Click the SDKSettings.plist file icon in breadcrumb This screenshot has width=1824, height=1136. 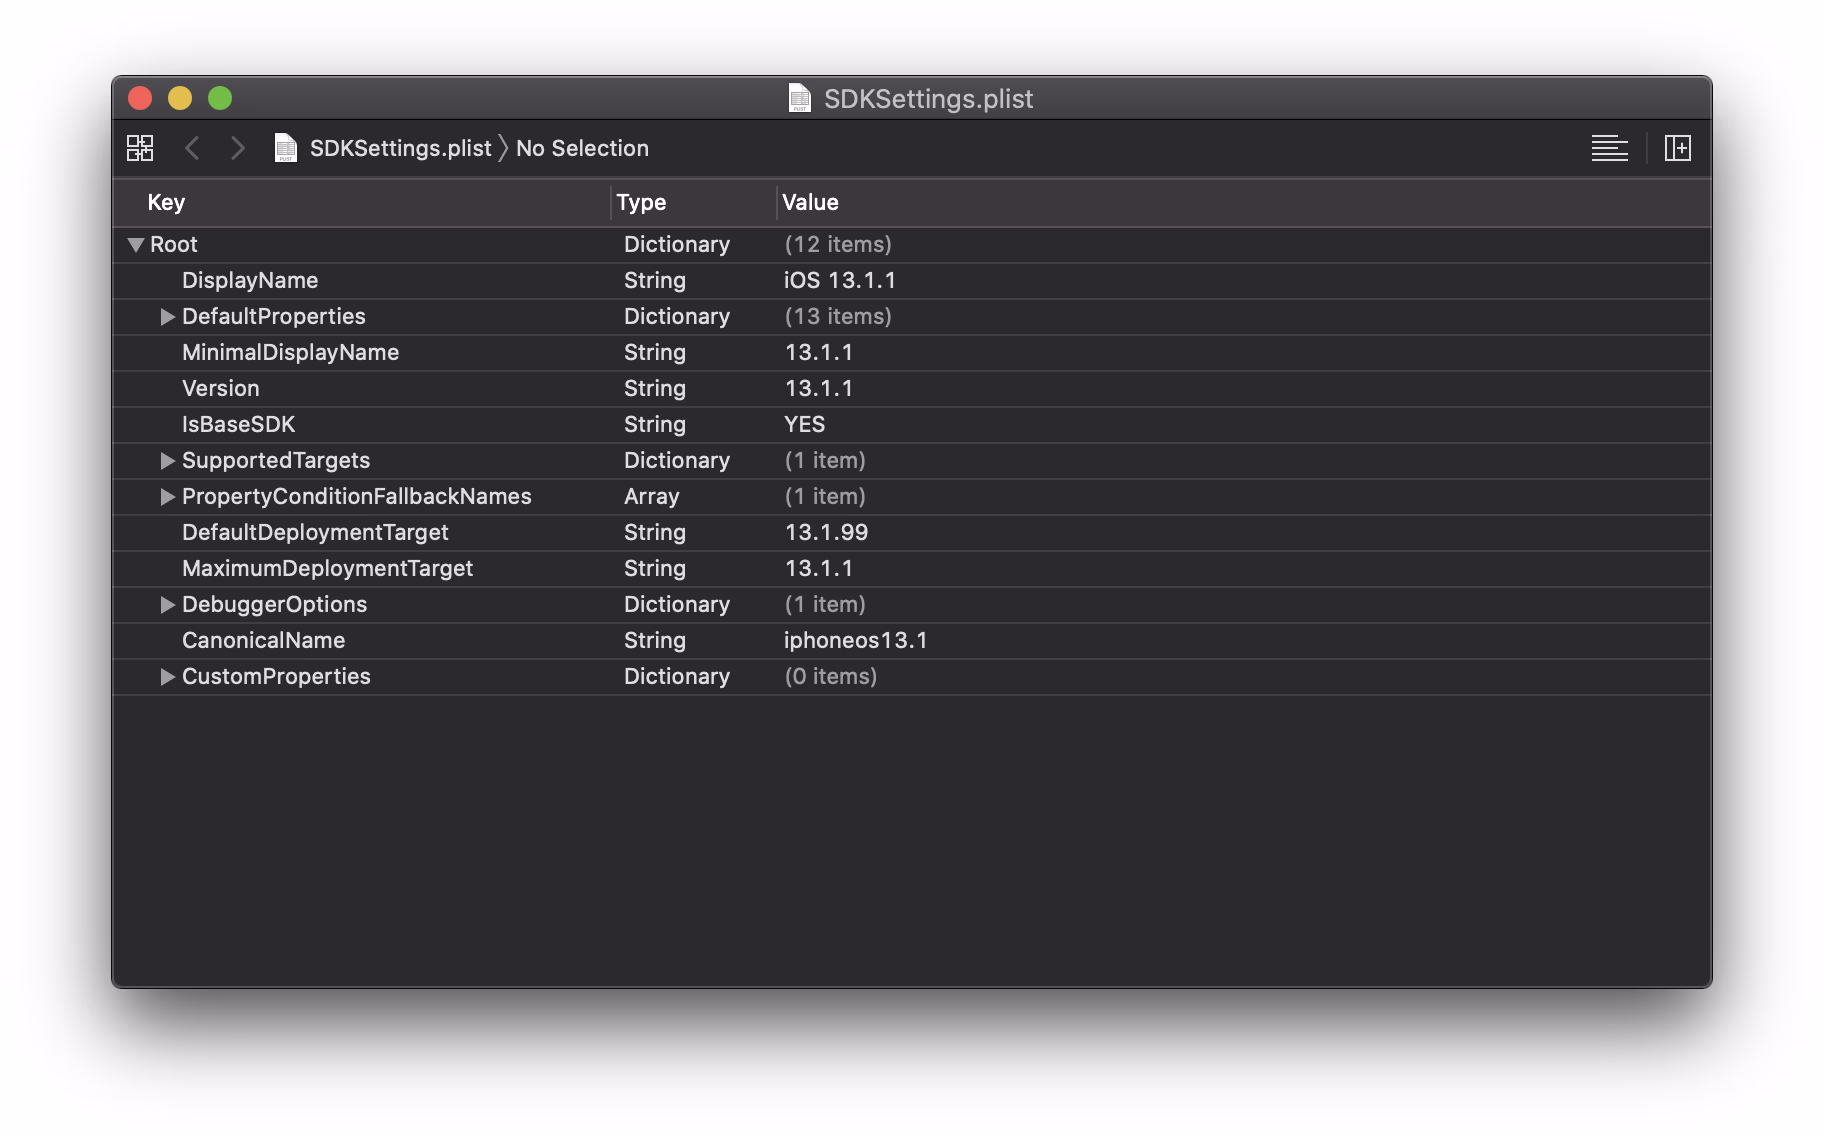tap(286, 148)
